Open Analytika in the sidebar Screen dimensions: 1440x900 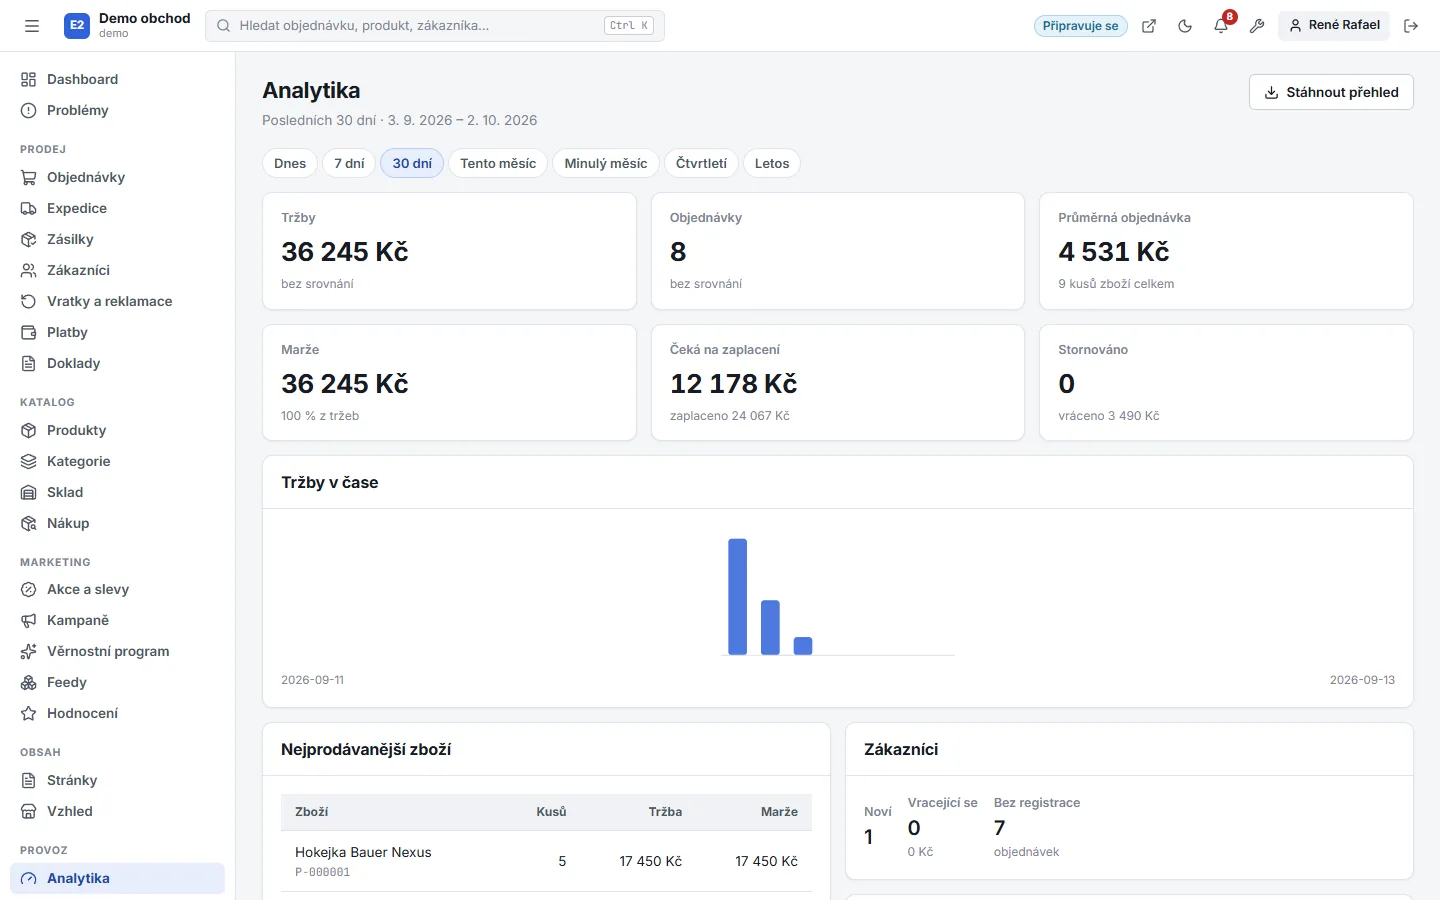117,878
